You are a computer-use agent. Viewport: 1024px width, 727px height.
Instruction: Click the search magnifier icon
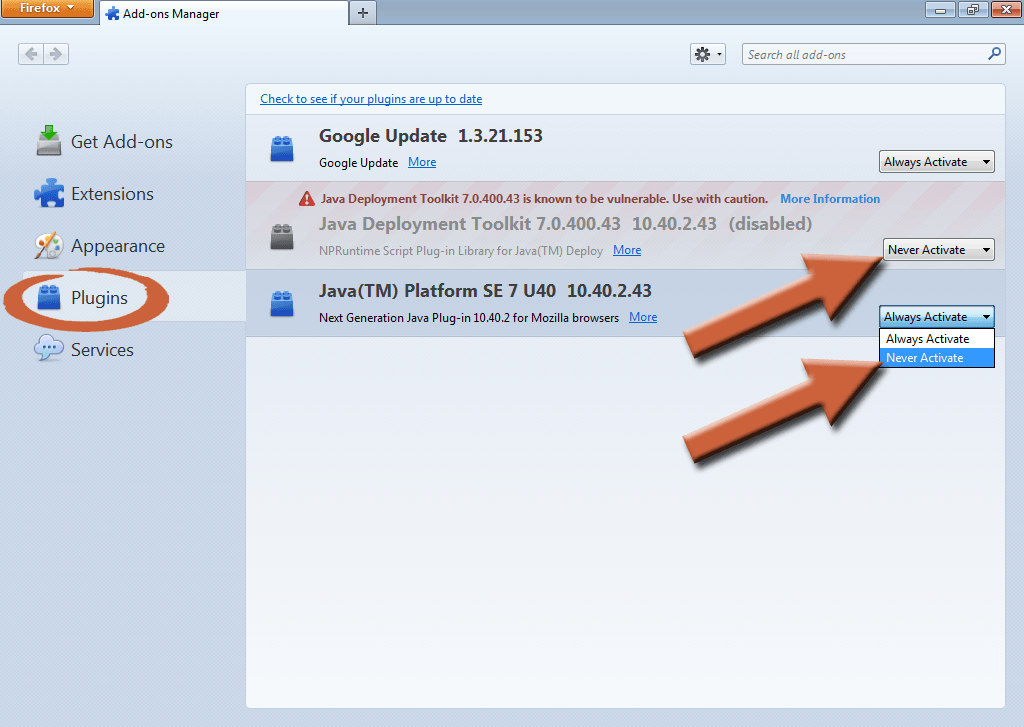(993, 54)
